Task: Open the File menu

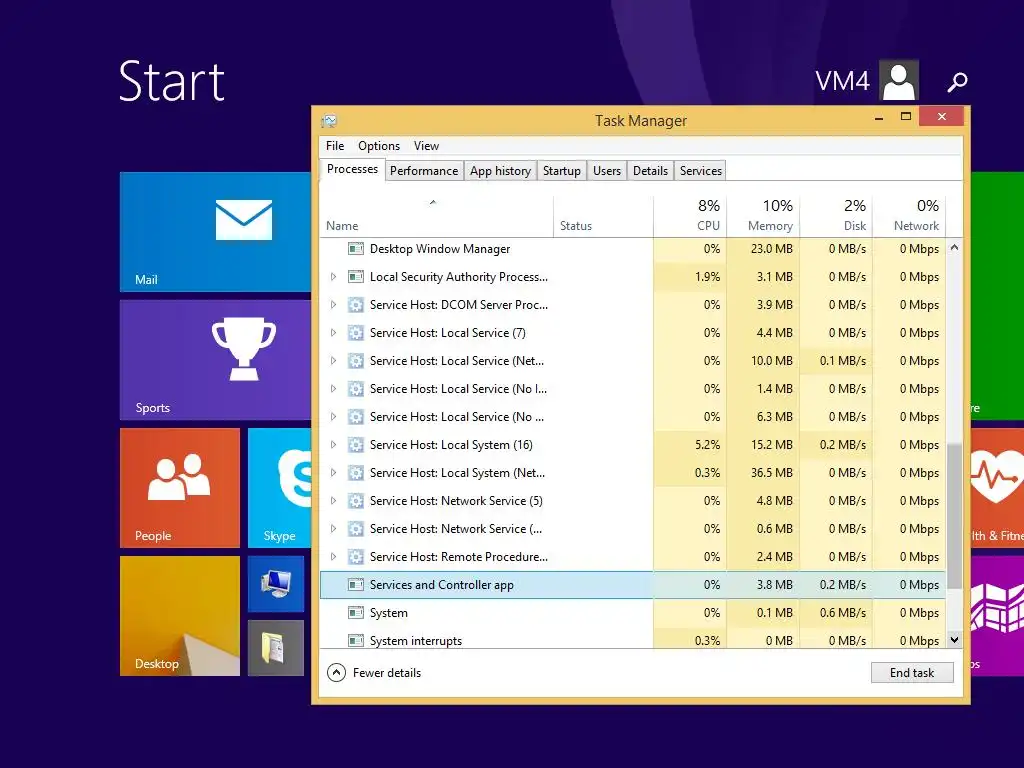Action: click(335, 146)
